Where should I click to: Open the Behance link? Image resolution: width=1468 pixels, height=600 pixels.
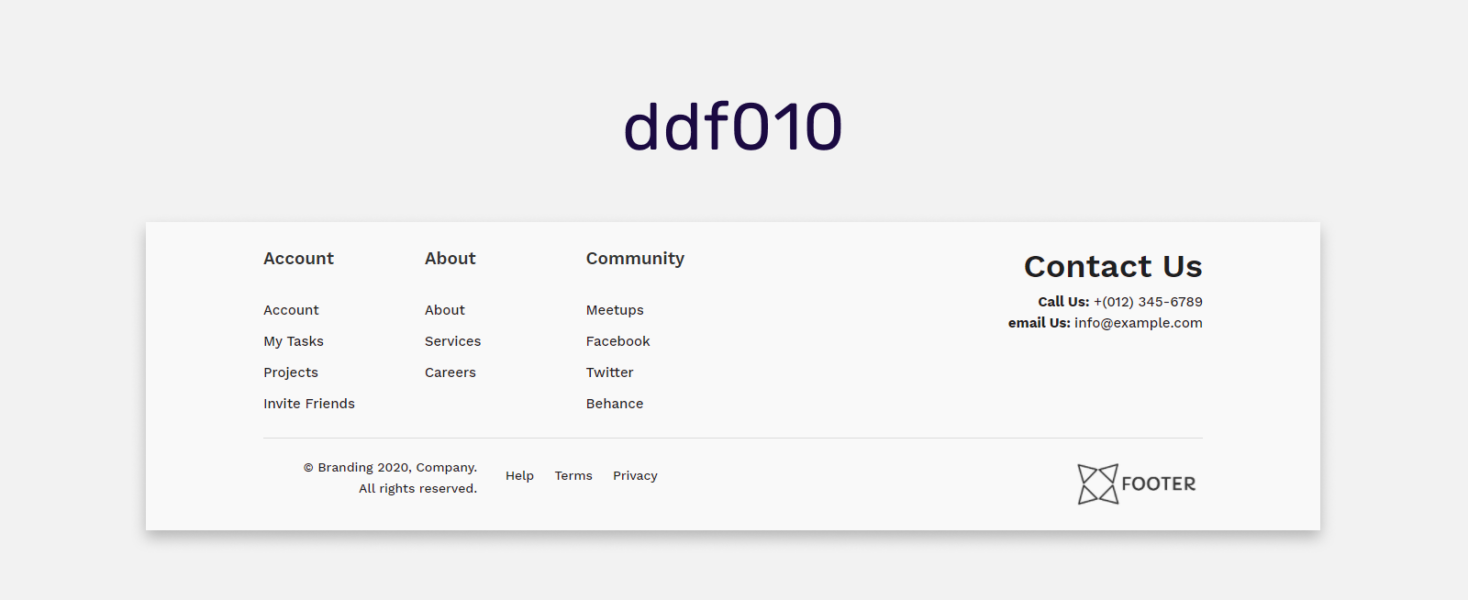[614, 403]
